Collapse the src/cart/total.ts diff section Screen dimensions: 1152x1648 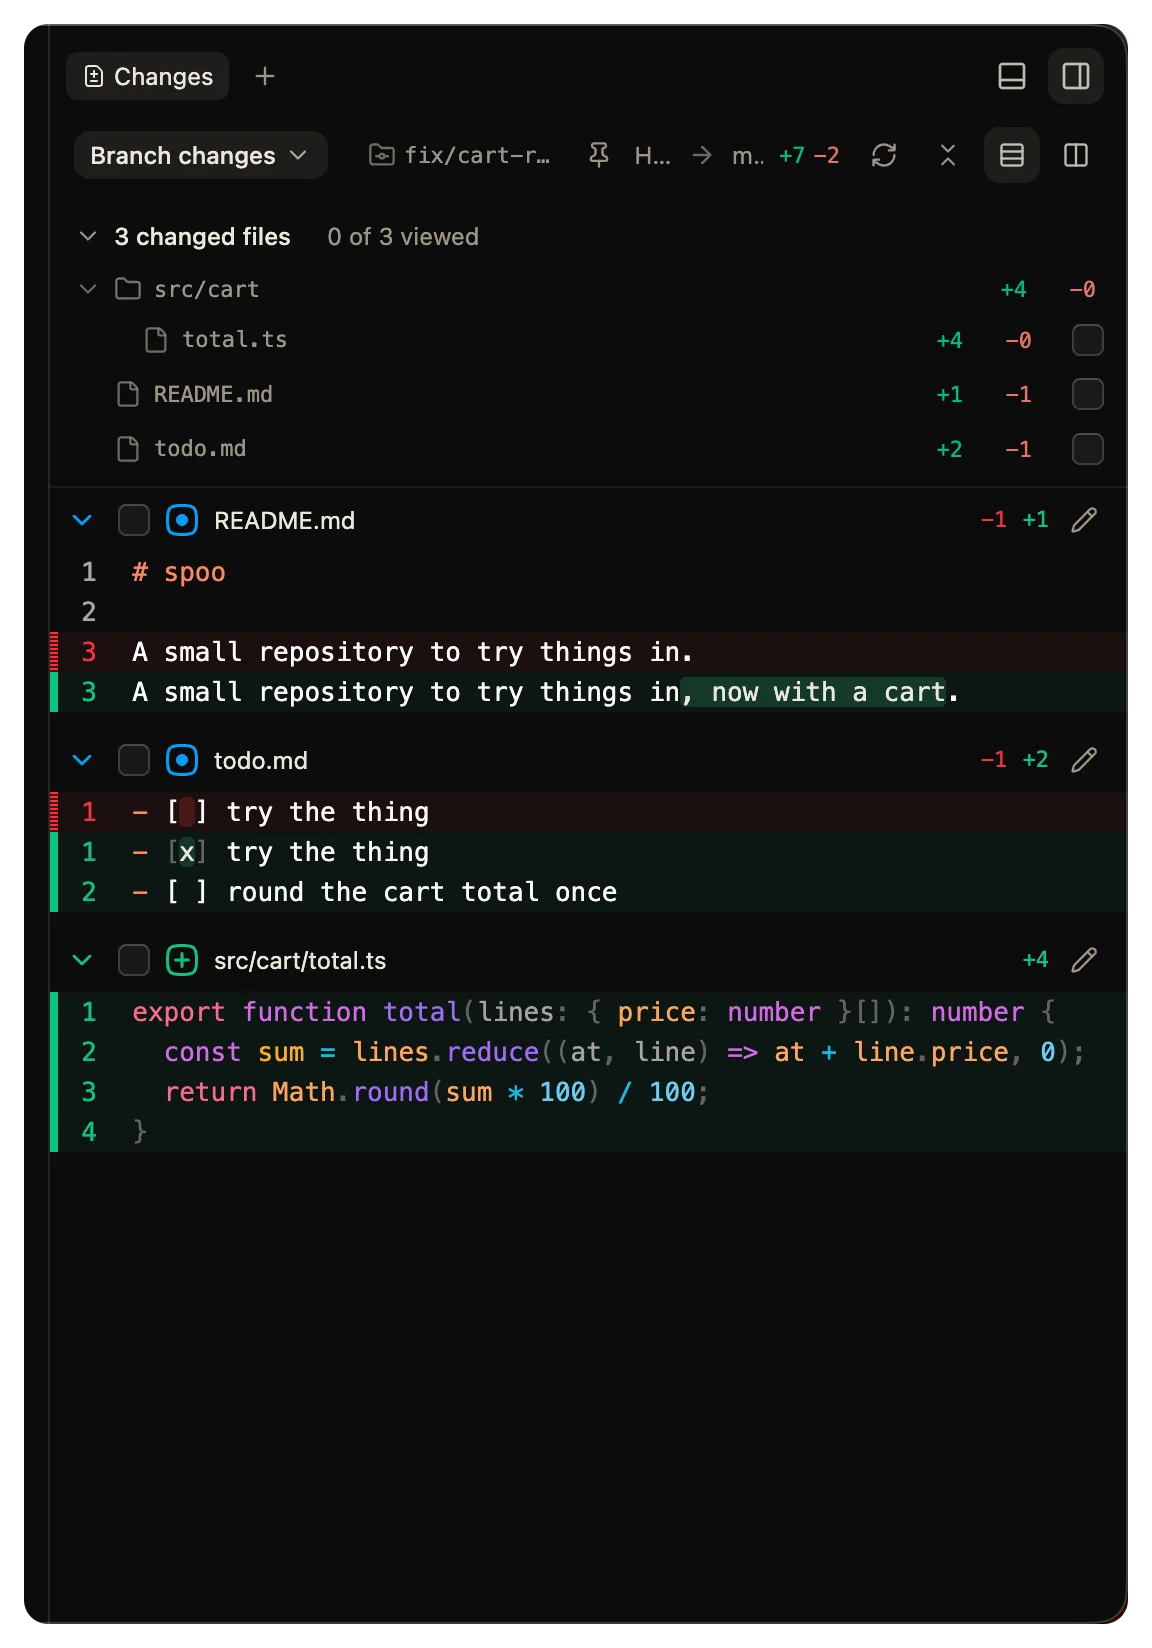click(82, 960)
